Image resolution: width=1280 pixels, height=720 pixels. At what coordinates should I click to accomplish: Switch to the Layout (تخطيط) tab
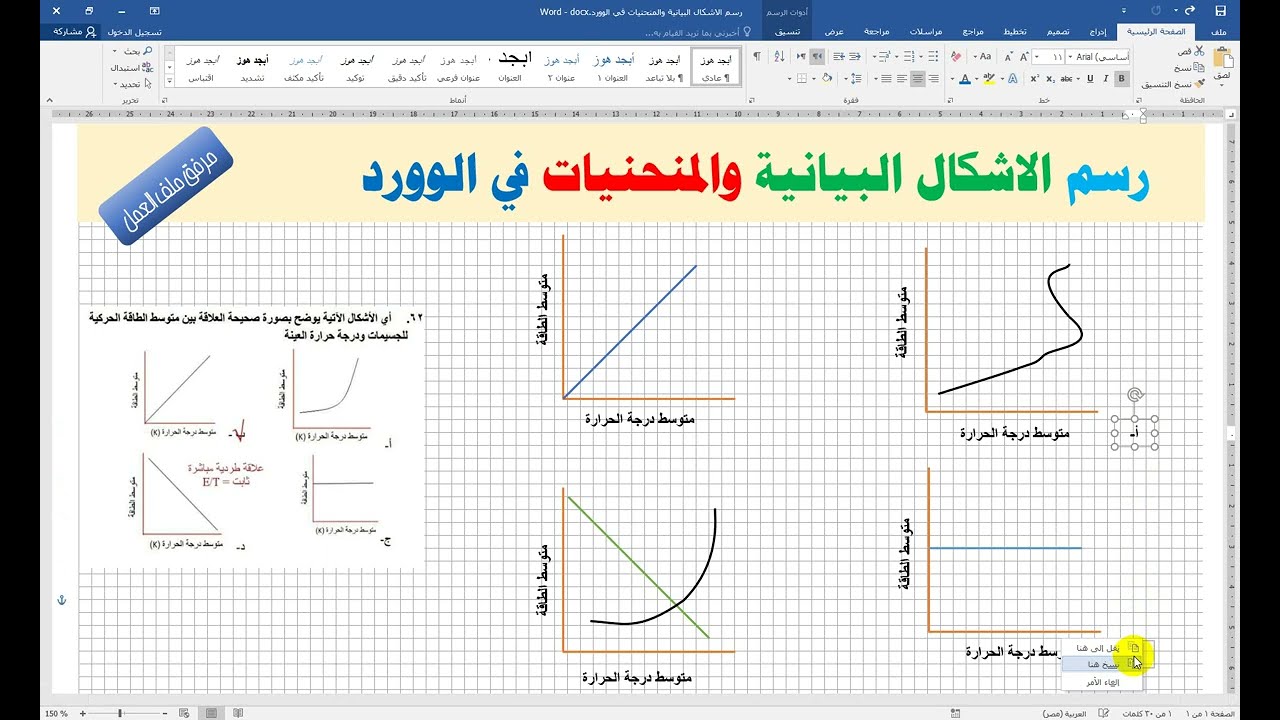coord(1015,31)
